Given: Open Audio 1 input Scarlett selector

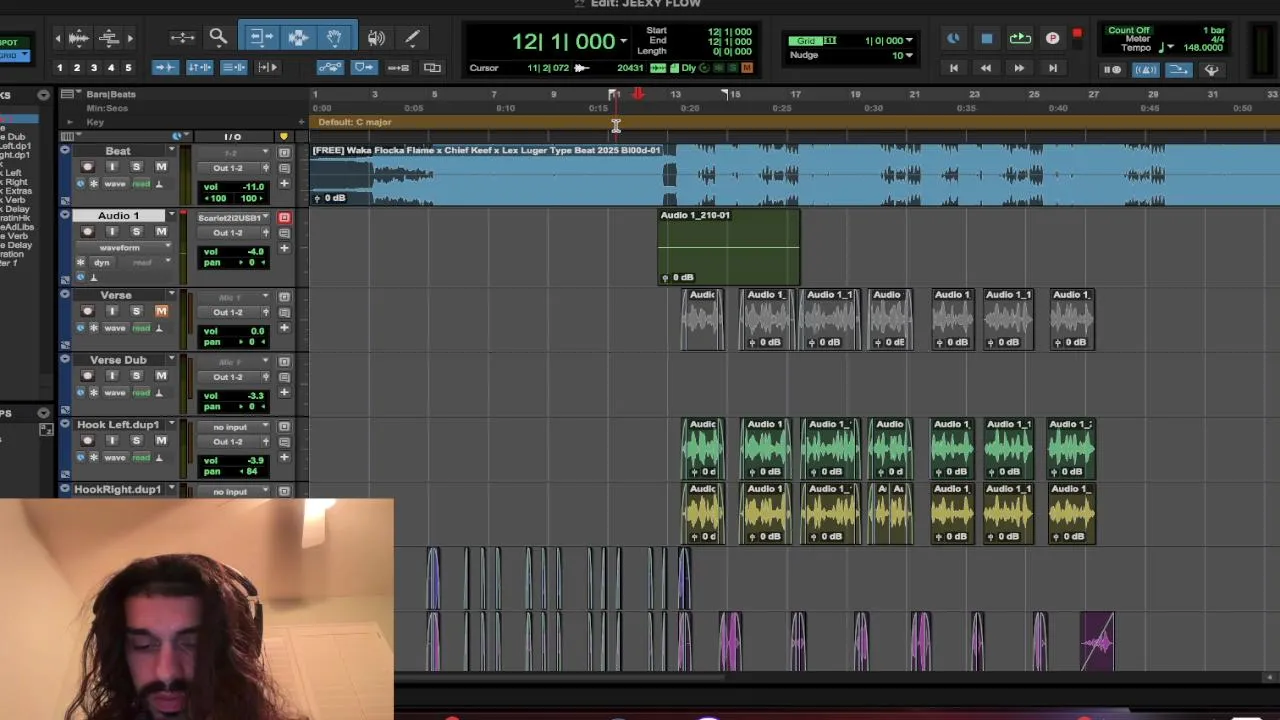Looking at the screenshot, I should click(233, 218).
